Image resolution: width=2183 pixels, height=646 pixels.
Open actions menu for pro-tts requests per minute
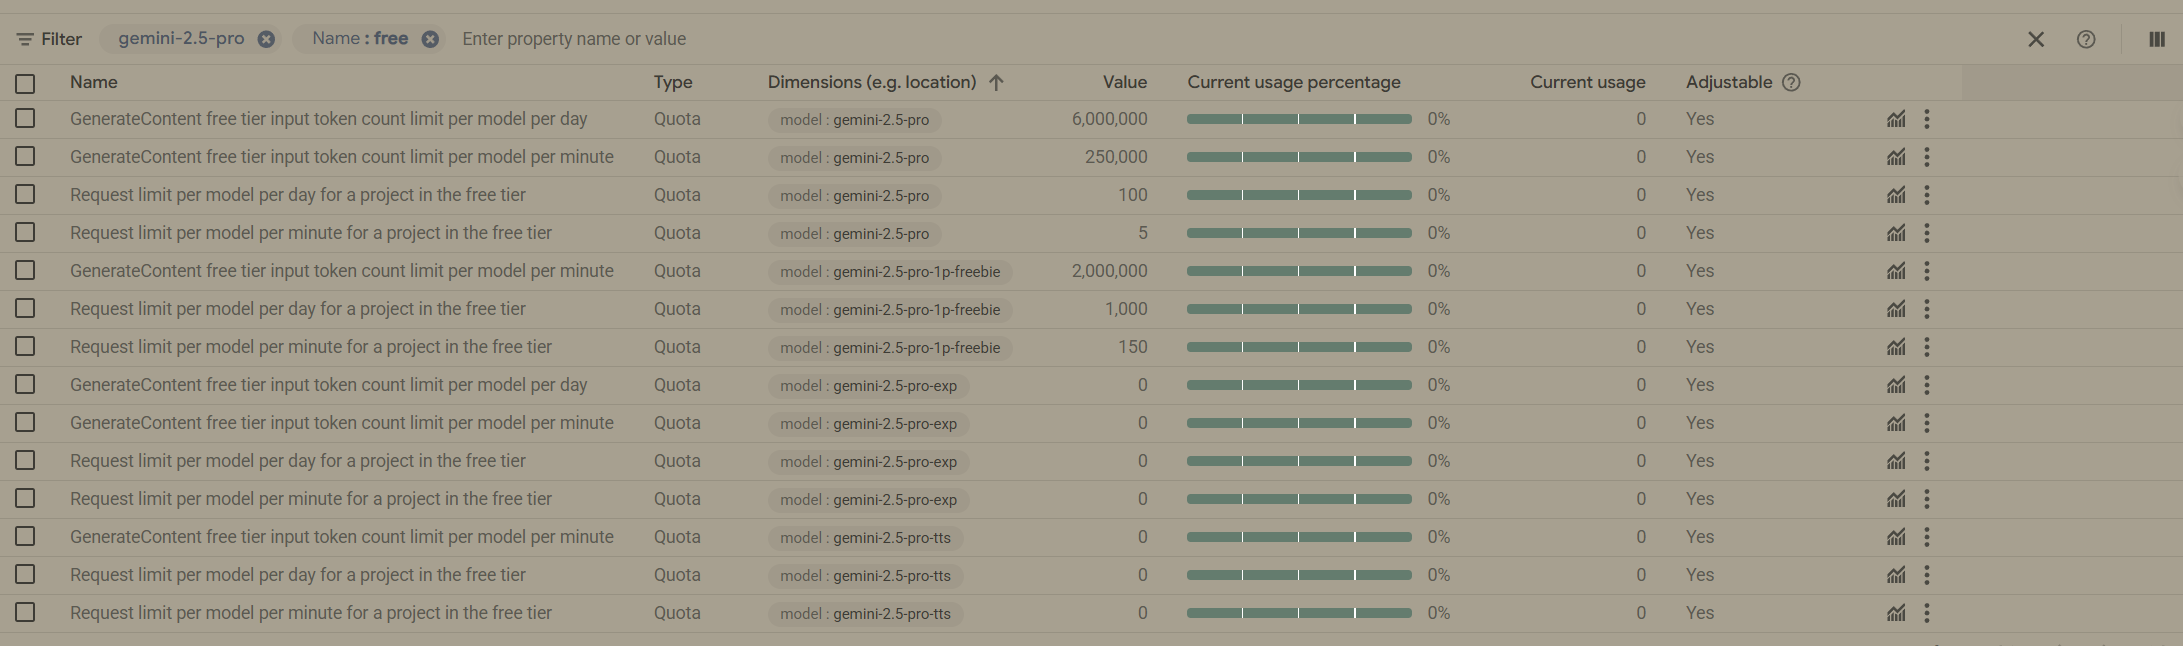click(x=1927, y=613)
